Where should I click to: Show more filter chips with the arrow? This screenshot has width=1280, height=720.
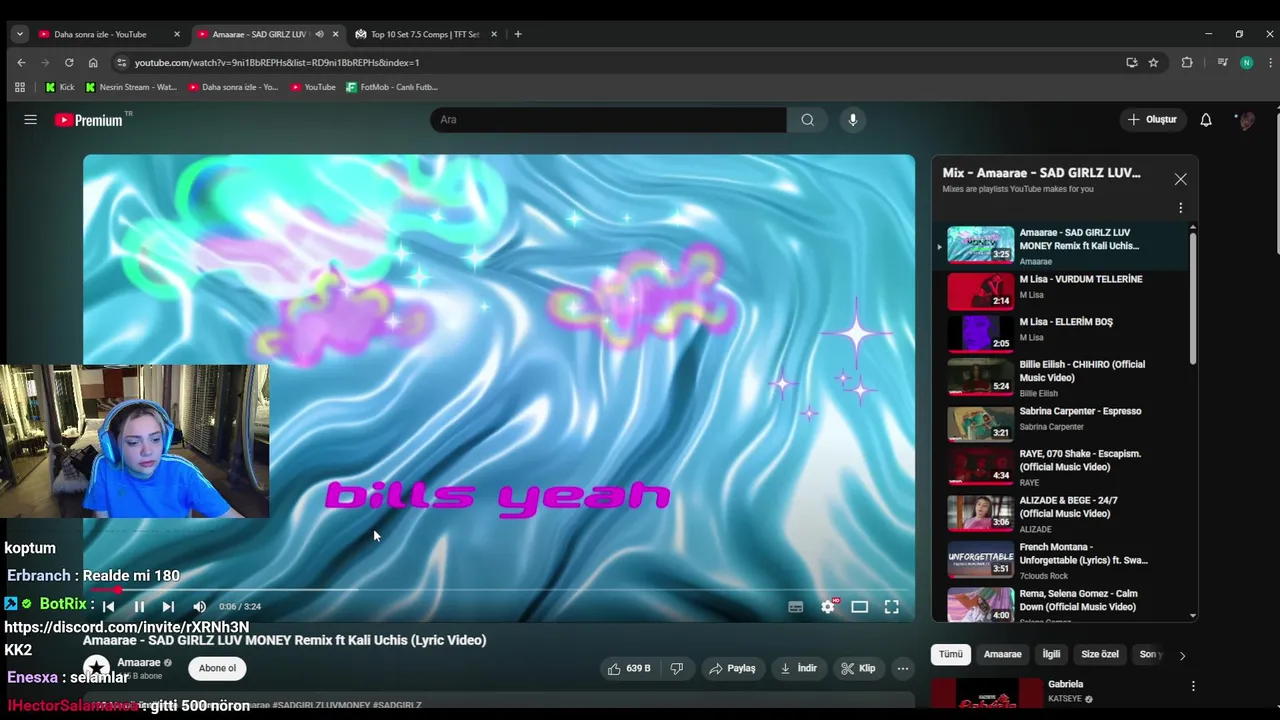[x=1182, y=656]
